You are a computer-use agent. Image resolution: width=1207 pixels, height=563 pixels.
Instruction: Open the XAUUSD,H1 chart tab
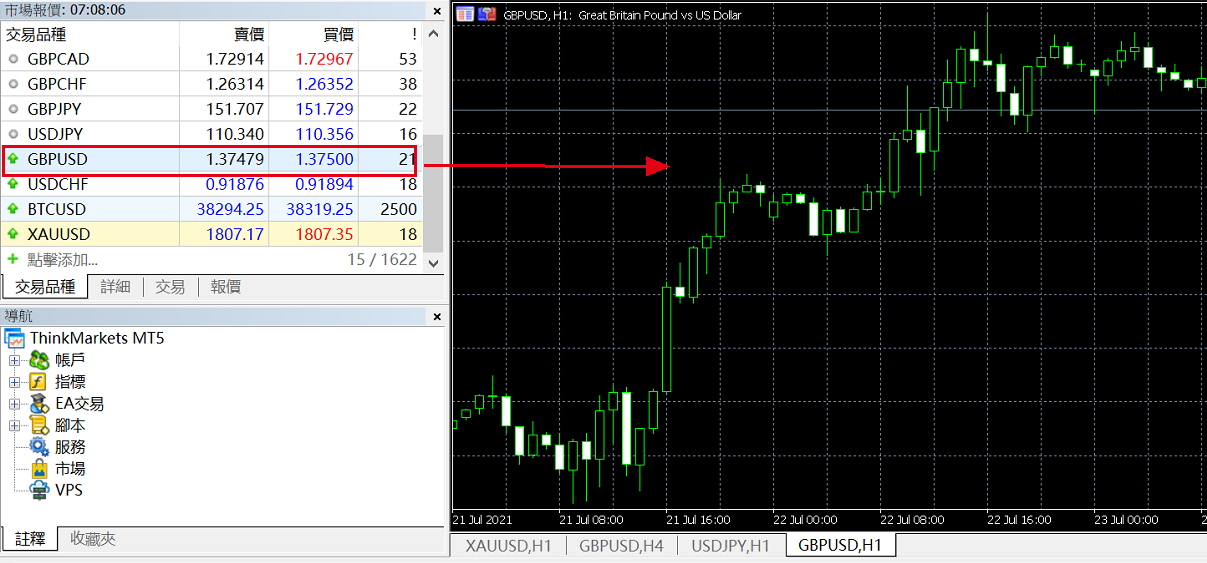click(509, 546)
